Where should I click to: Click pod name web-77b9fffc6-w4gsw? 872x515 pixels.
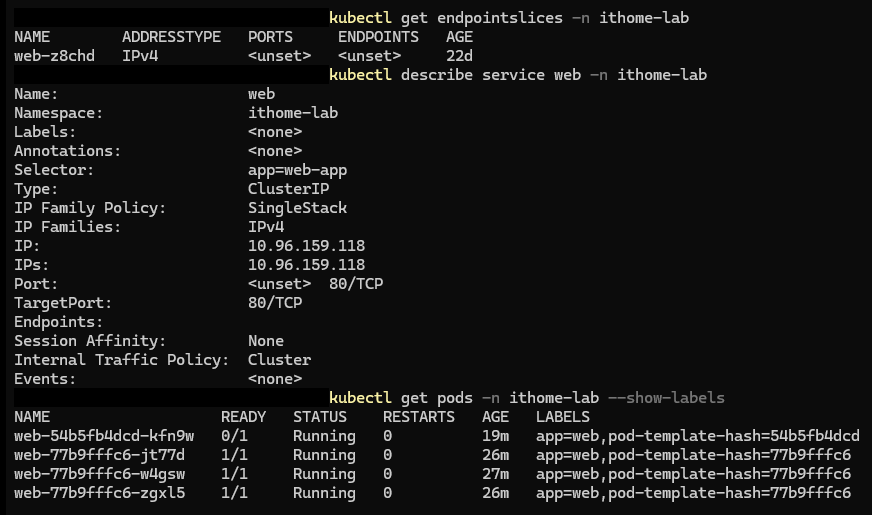100,474
